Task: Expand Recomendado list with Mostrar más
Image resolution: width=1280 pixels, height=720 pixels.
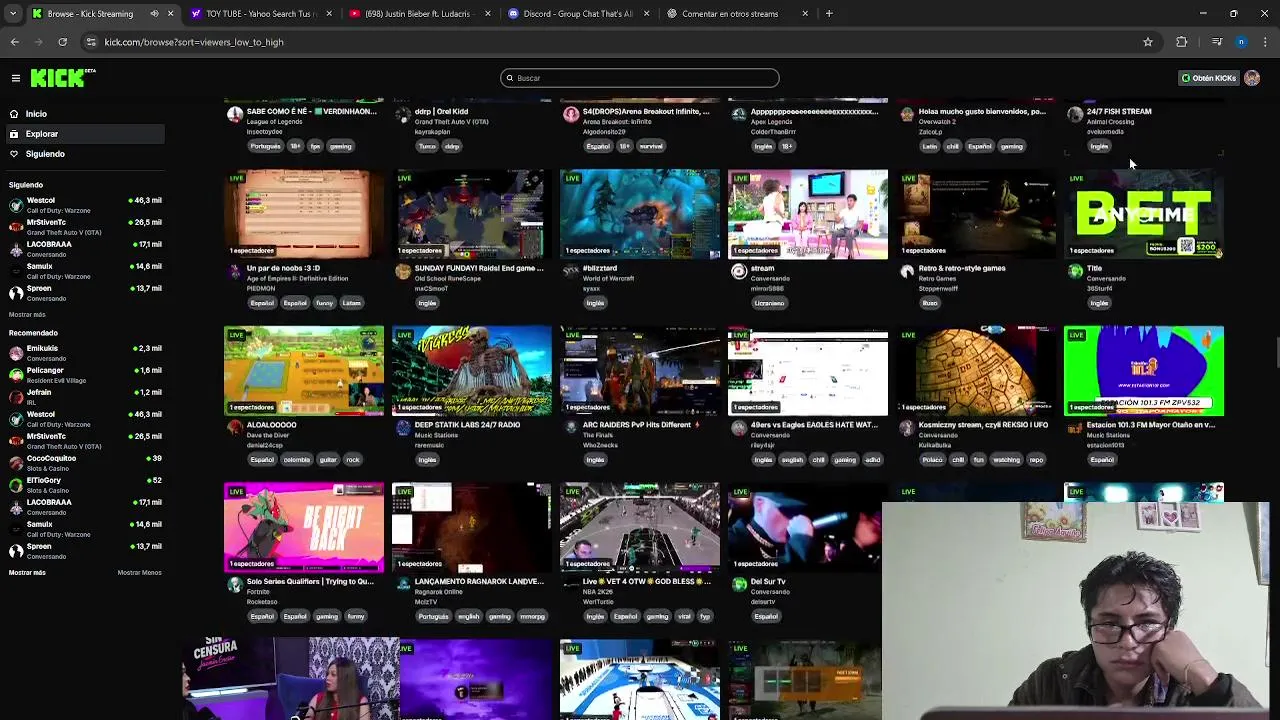Action: coord(27,572)
